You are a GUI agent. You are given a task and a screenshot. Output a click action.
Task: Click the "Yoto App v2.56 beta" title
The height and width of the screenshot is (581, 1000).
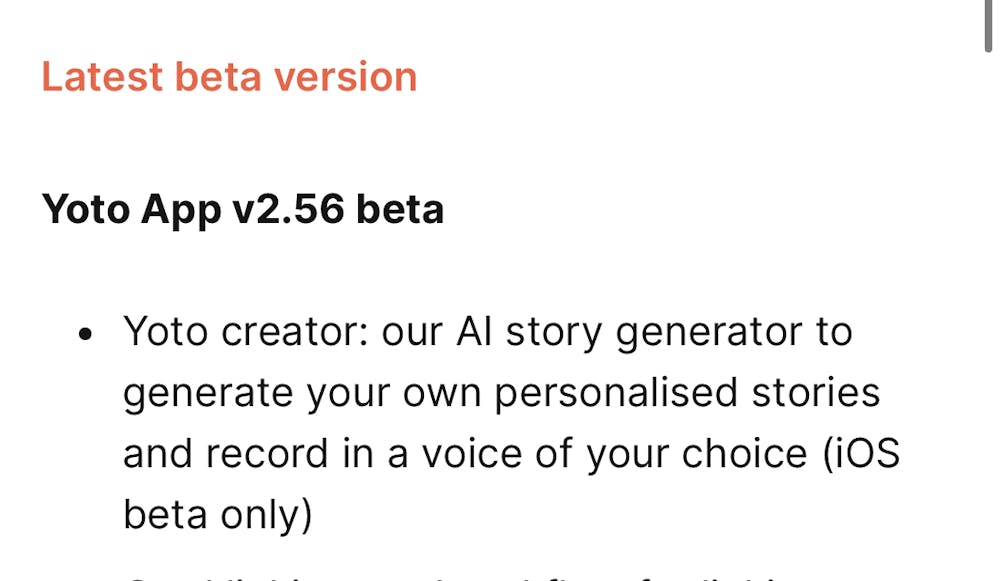[x=242, y=210]
